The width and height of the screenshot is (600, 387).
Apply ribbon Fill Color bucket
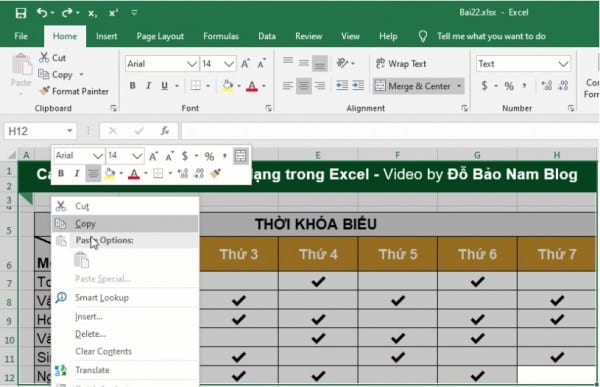[x=228, y=86]
